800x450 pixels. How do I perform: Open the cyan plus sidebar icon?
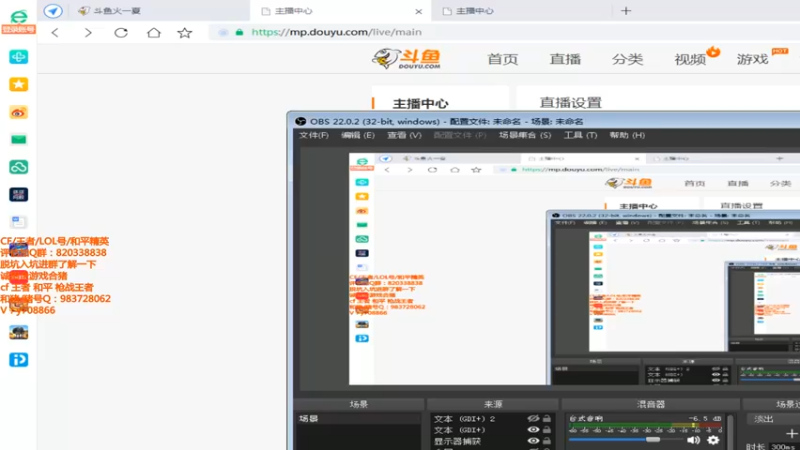coord(18,57)
